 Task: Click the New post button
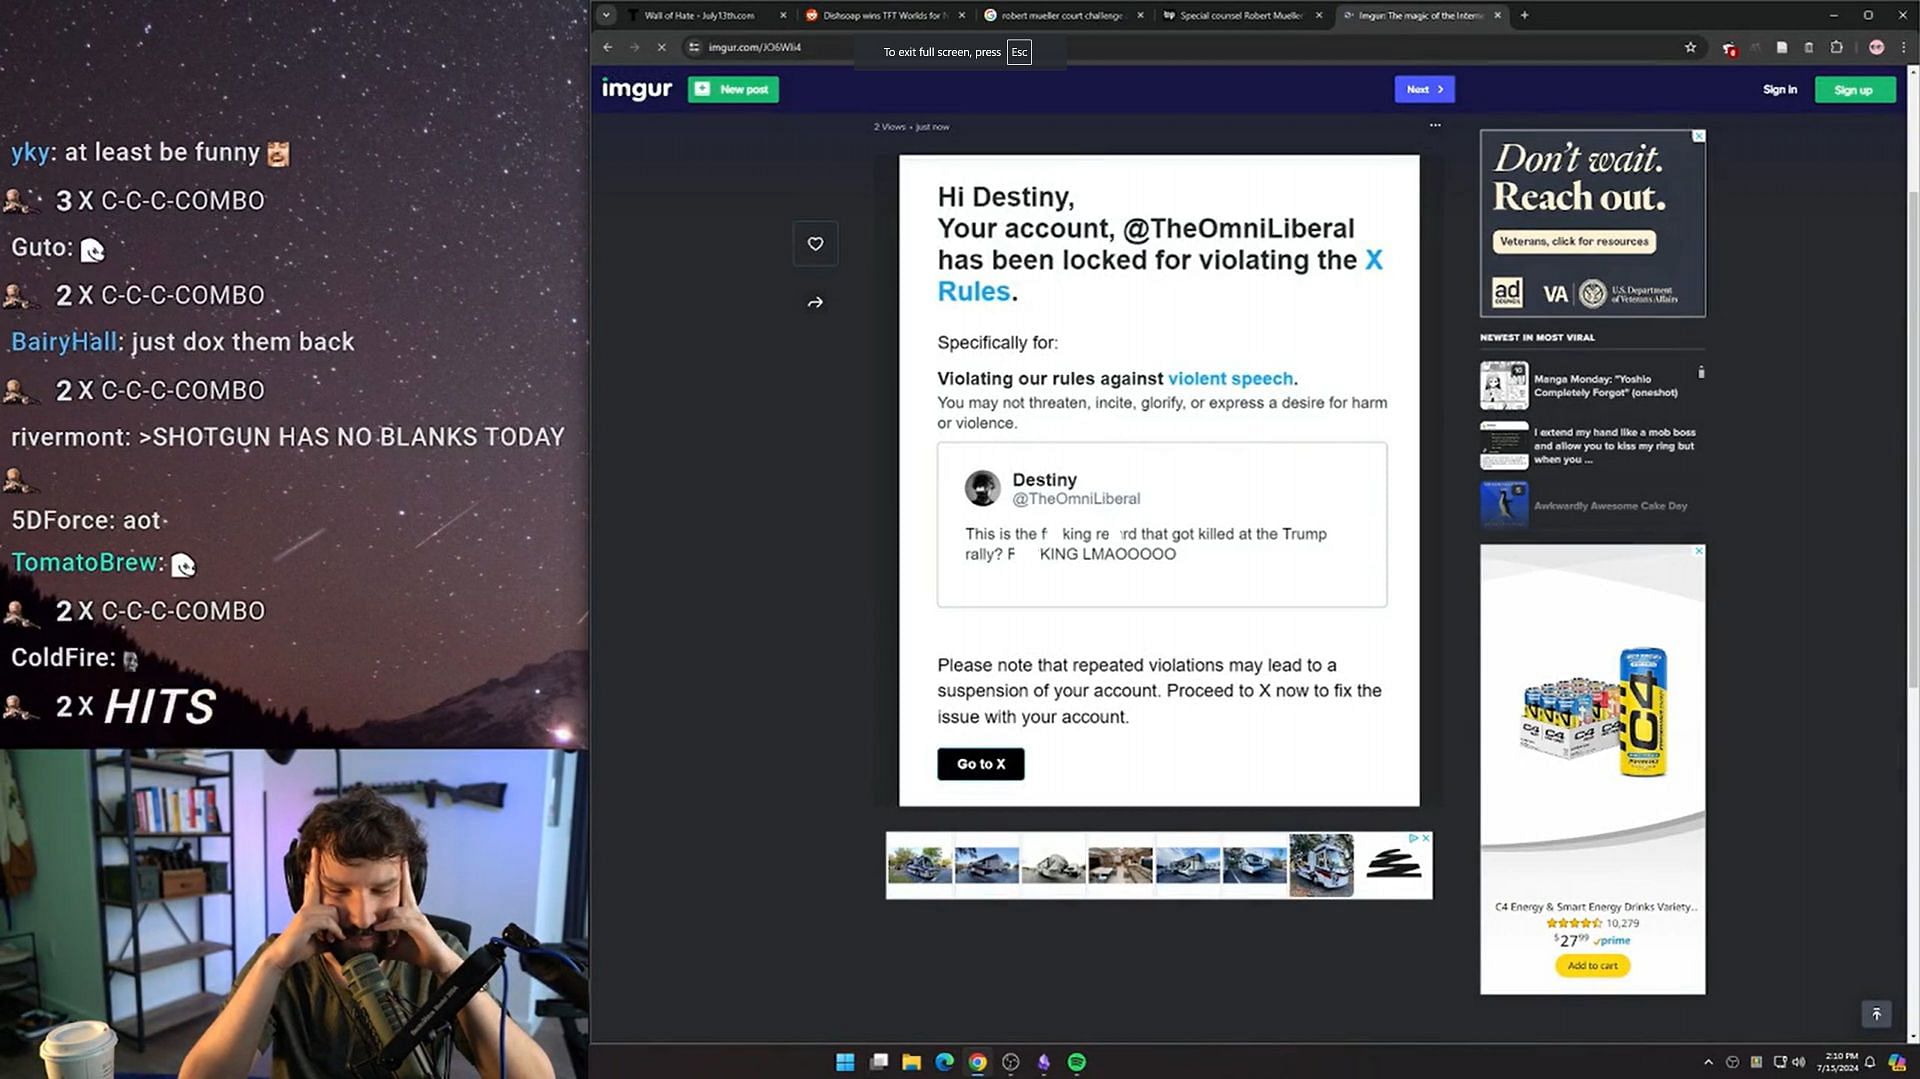click(x=733, y=89)
